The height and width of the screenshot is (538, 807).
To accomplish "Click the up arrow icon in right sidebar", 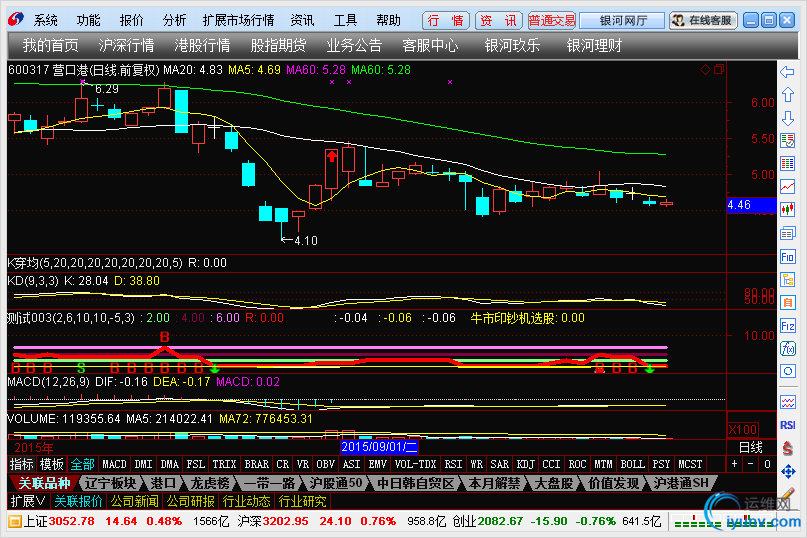I will [787, 95].
